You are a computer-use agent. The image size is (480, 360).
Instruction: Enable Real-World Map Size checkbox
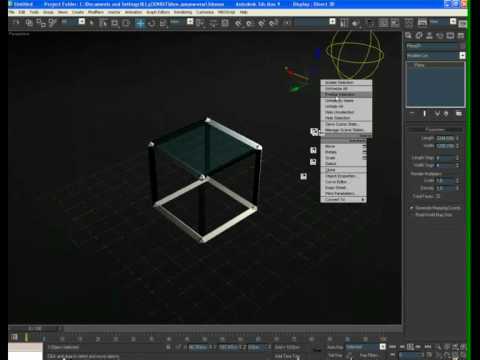pos(412,215)
